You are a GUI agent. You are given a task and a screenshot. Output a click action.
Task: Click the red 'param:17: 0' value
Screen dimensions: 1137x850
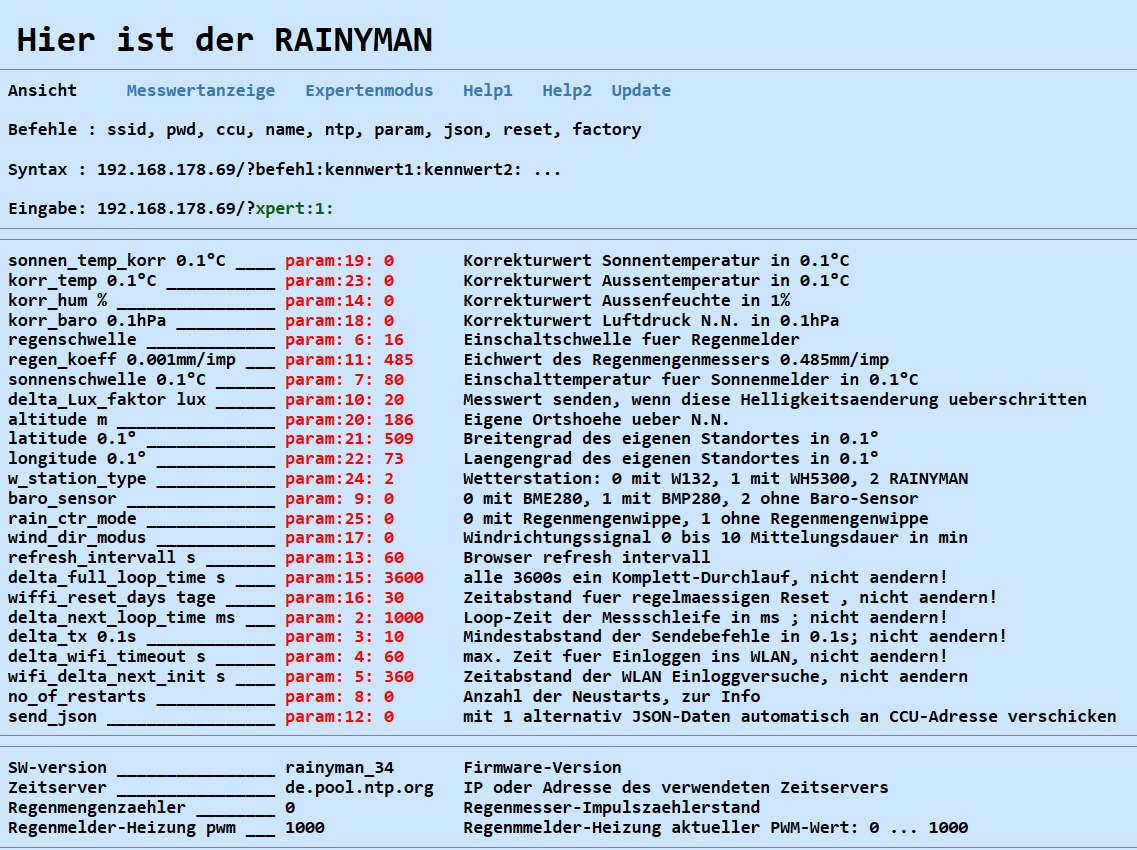pos(339,537)
